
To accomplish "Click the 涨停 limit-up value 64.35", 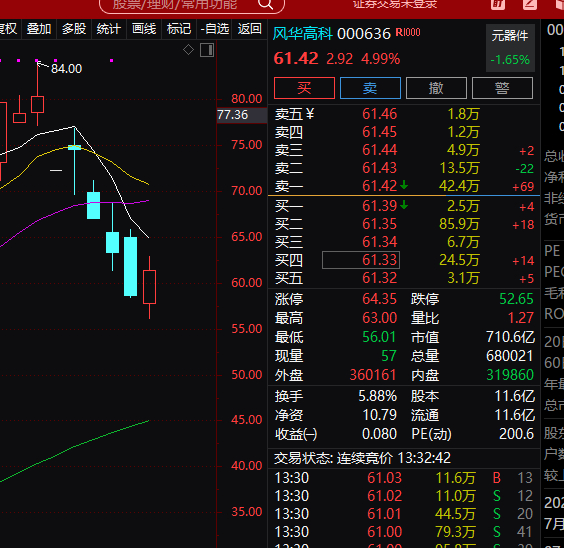I will 379,299.
